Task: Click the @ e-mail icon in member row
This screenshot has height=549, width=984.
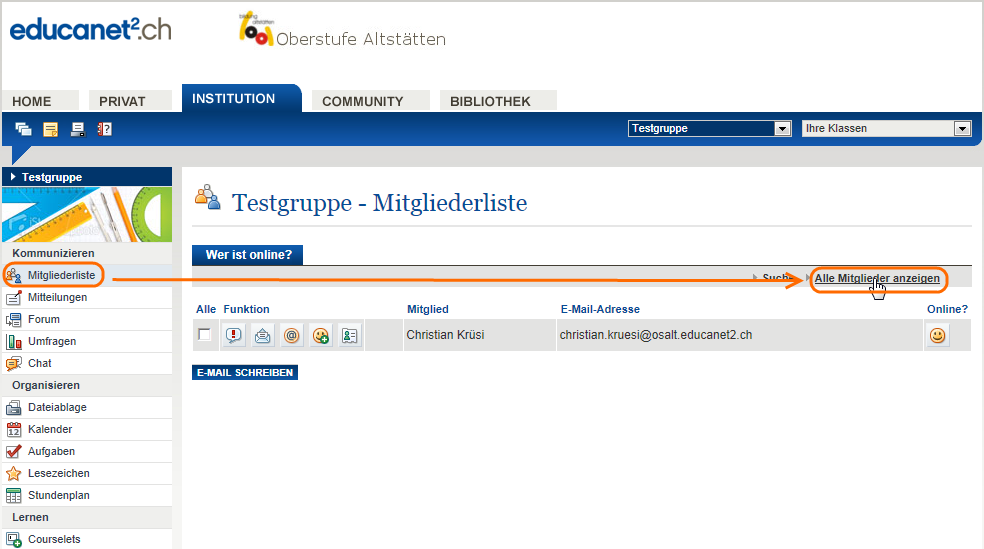Action: click(x=291, y=336)
